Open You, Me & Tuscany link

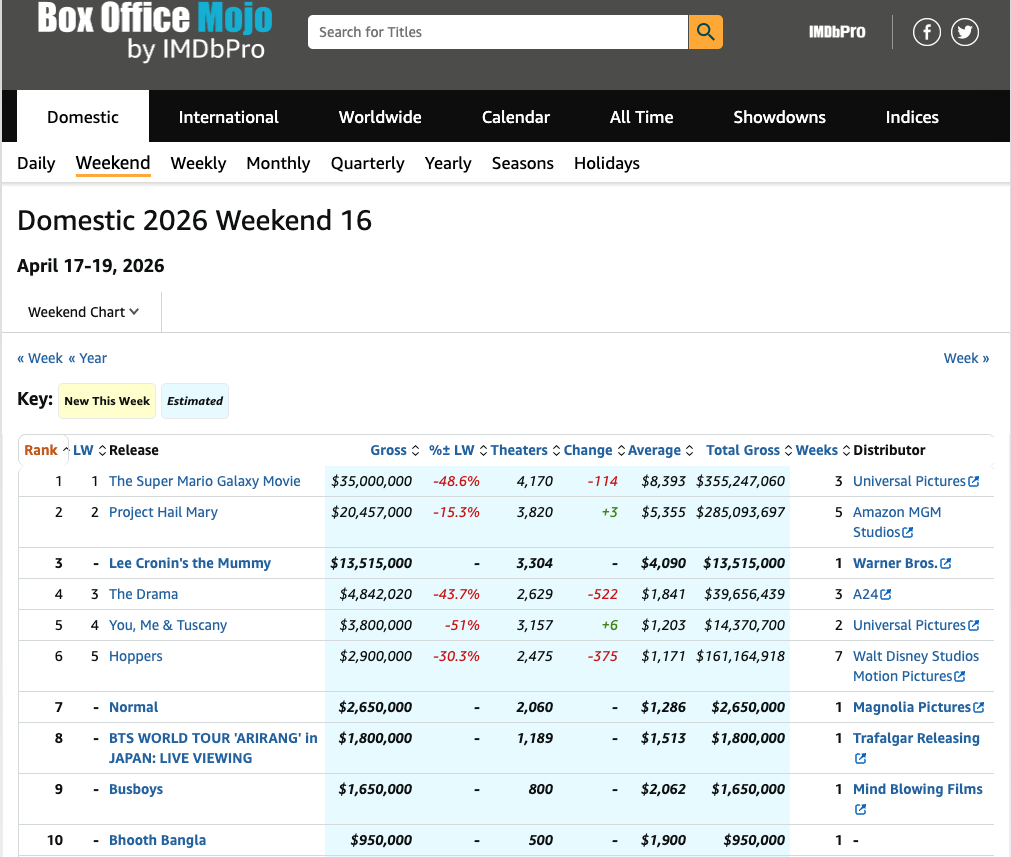coord(168,626)
